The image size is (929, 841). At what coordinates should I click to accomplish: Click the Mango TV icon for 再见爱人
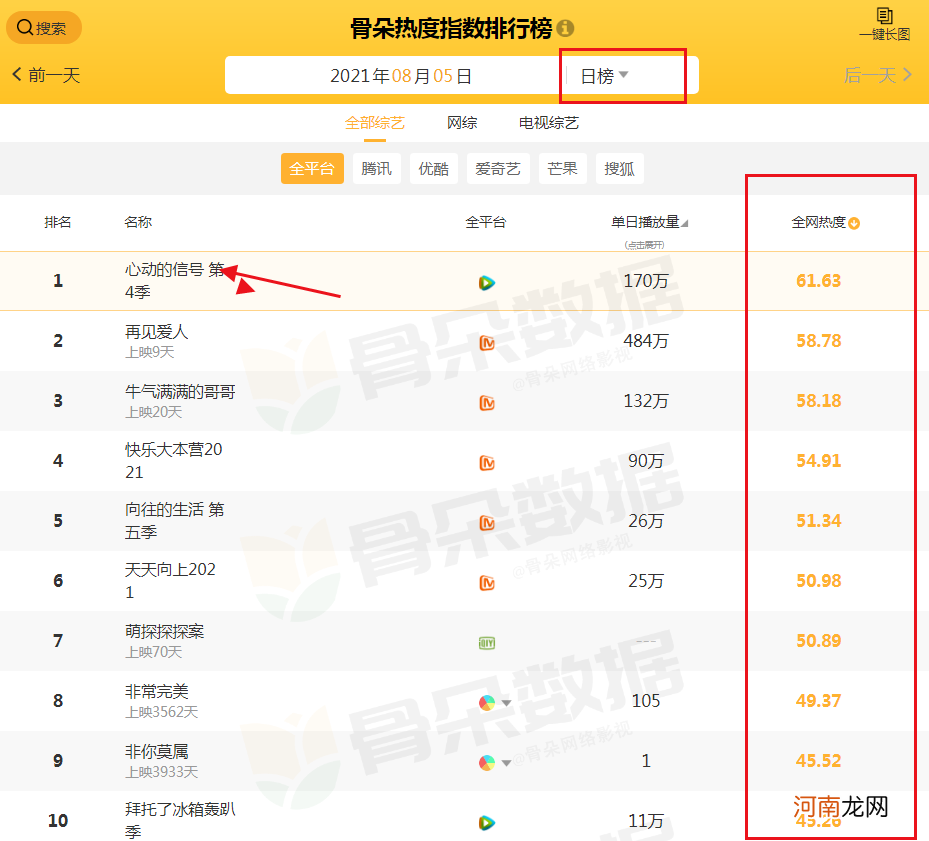pos(487,341)
